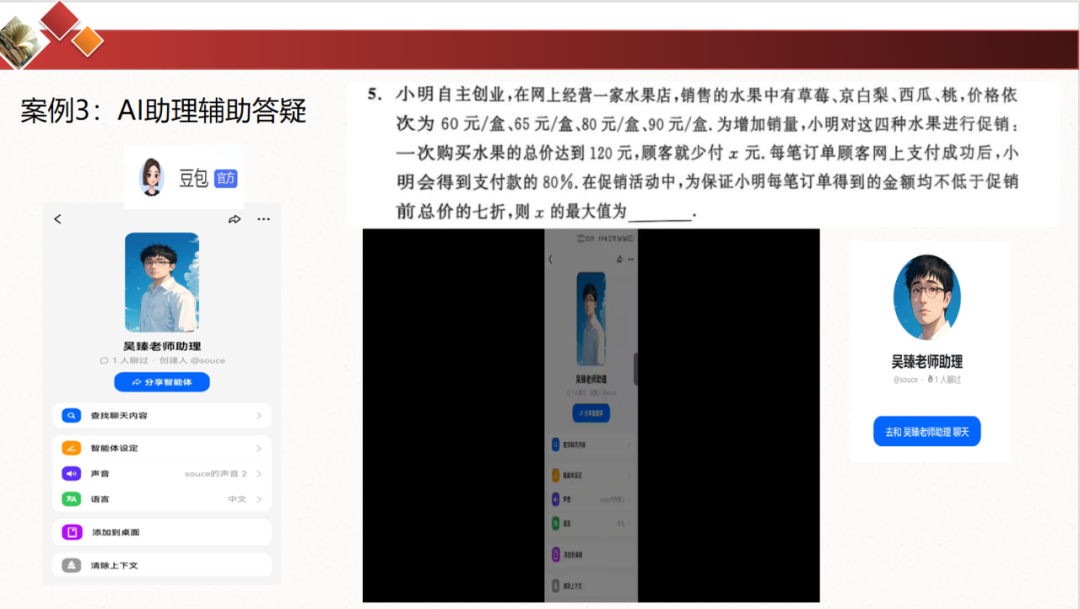Click 去和 吴臻老师助理 聊天 button
Image resolution: width=1080 pixels, height=609 pixels.
[x=926, y=431]
